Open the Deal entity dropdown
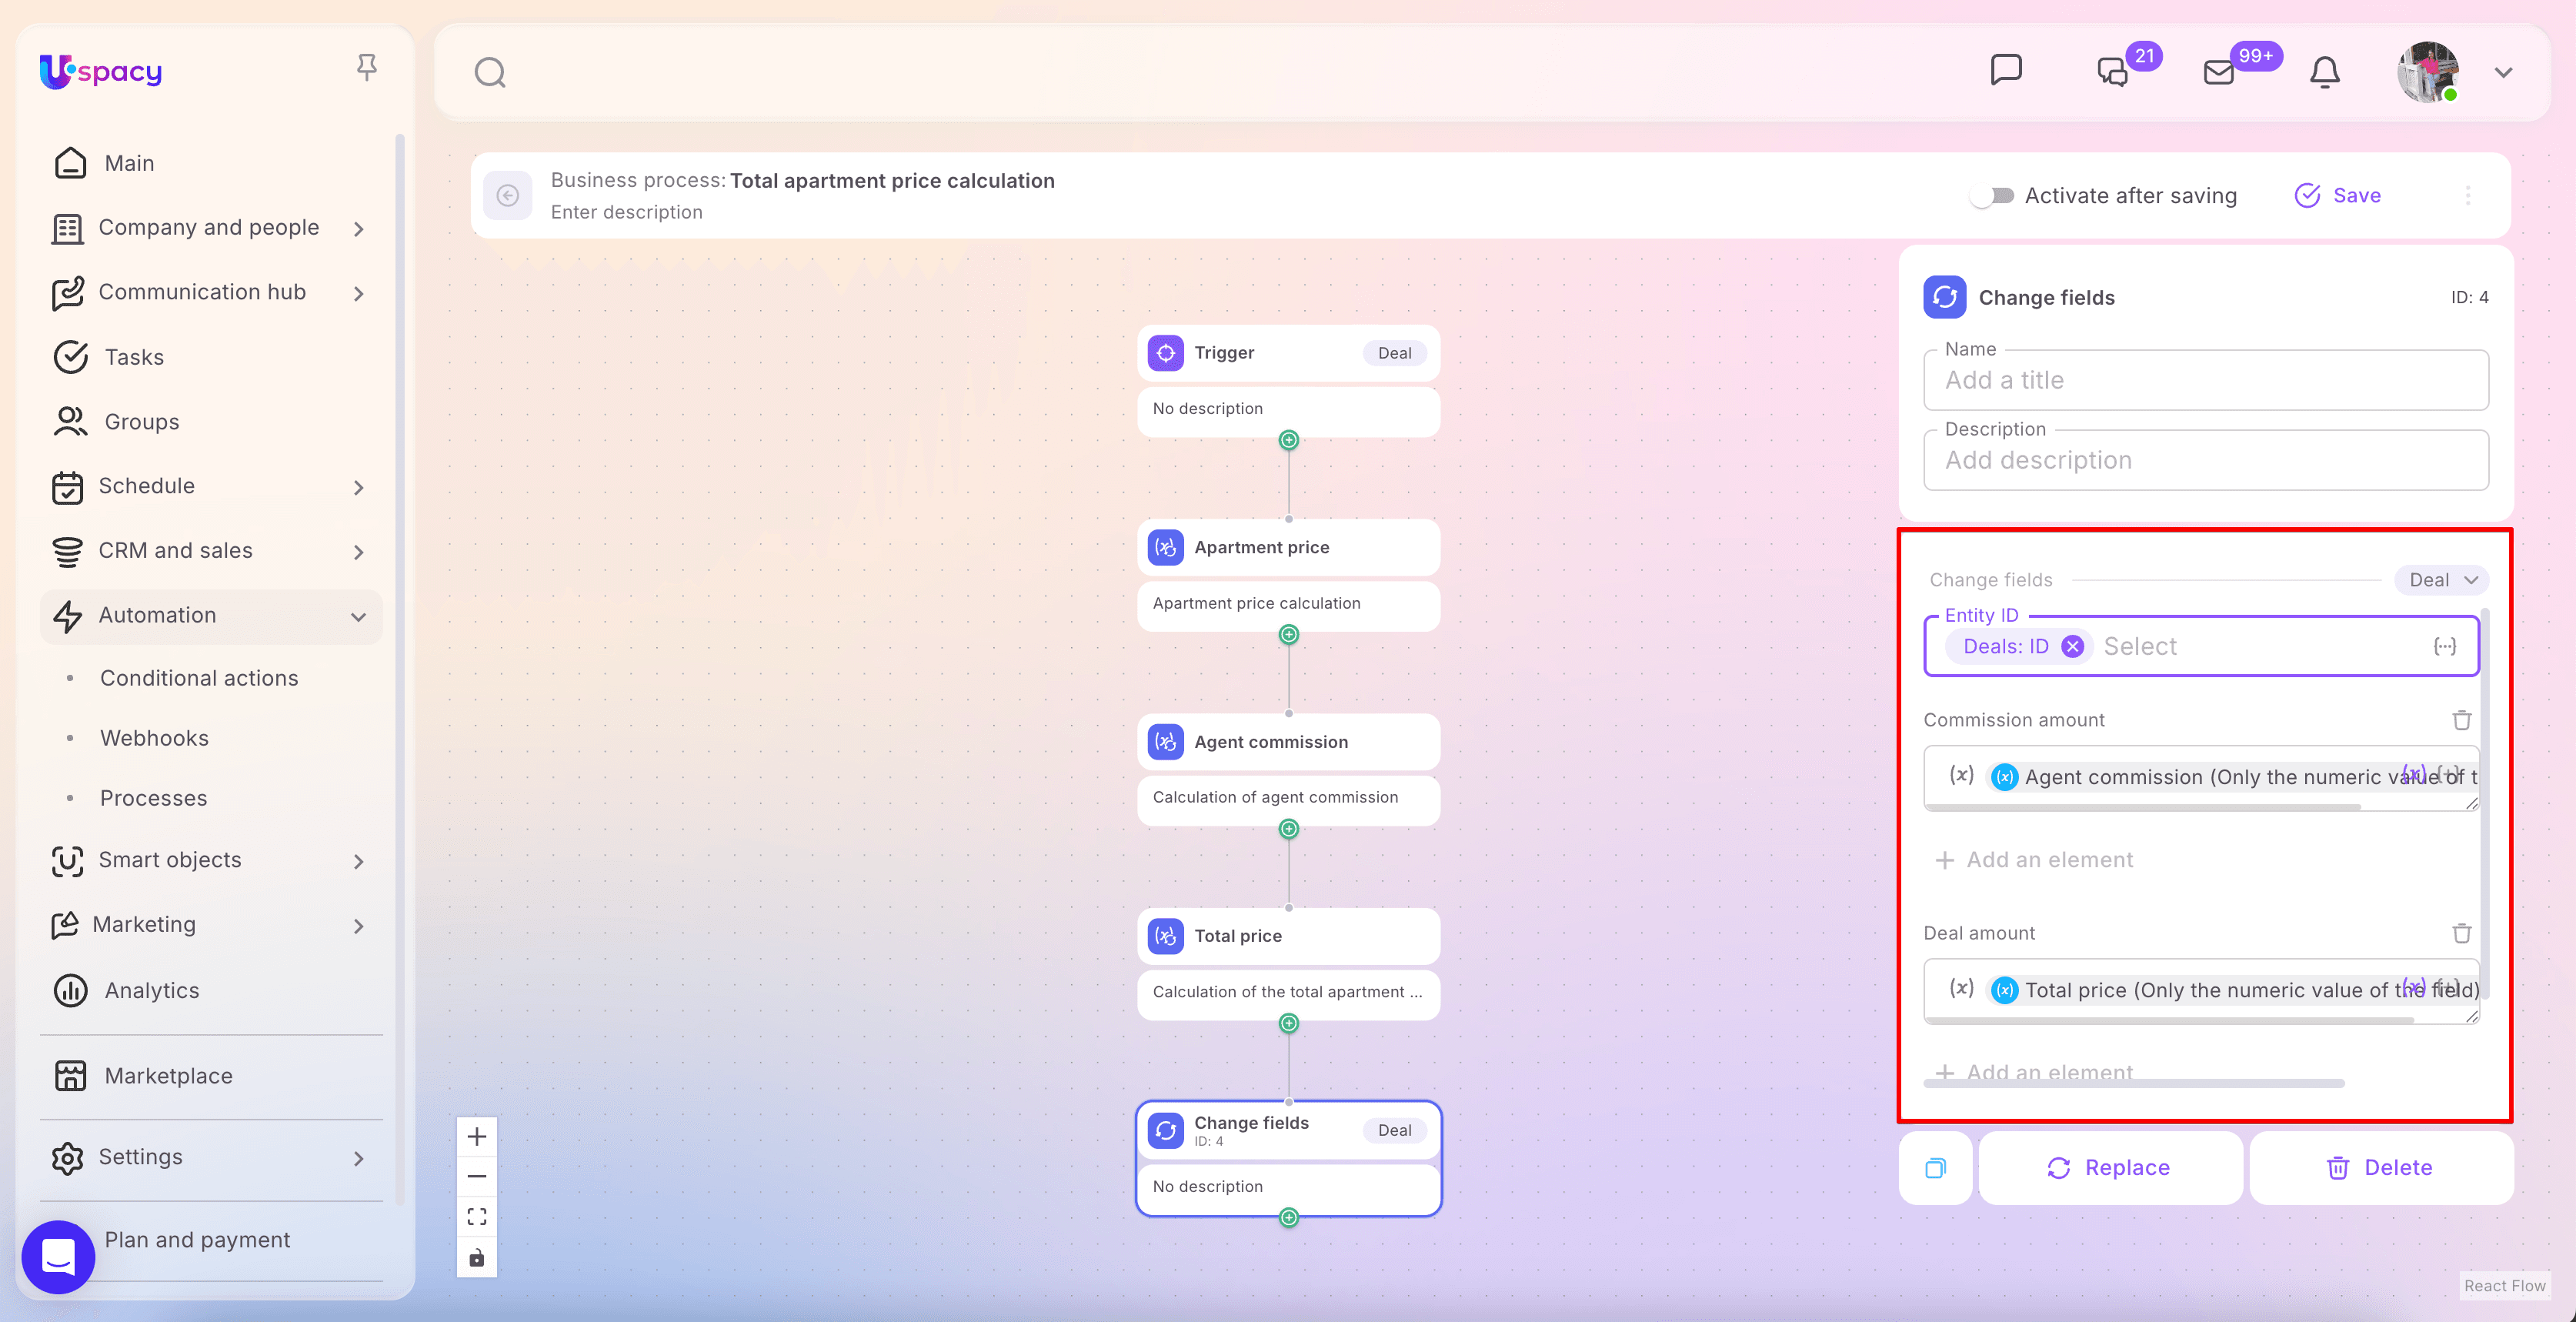This screenshot has width=2576, height=1322. pos(2441,580)
